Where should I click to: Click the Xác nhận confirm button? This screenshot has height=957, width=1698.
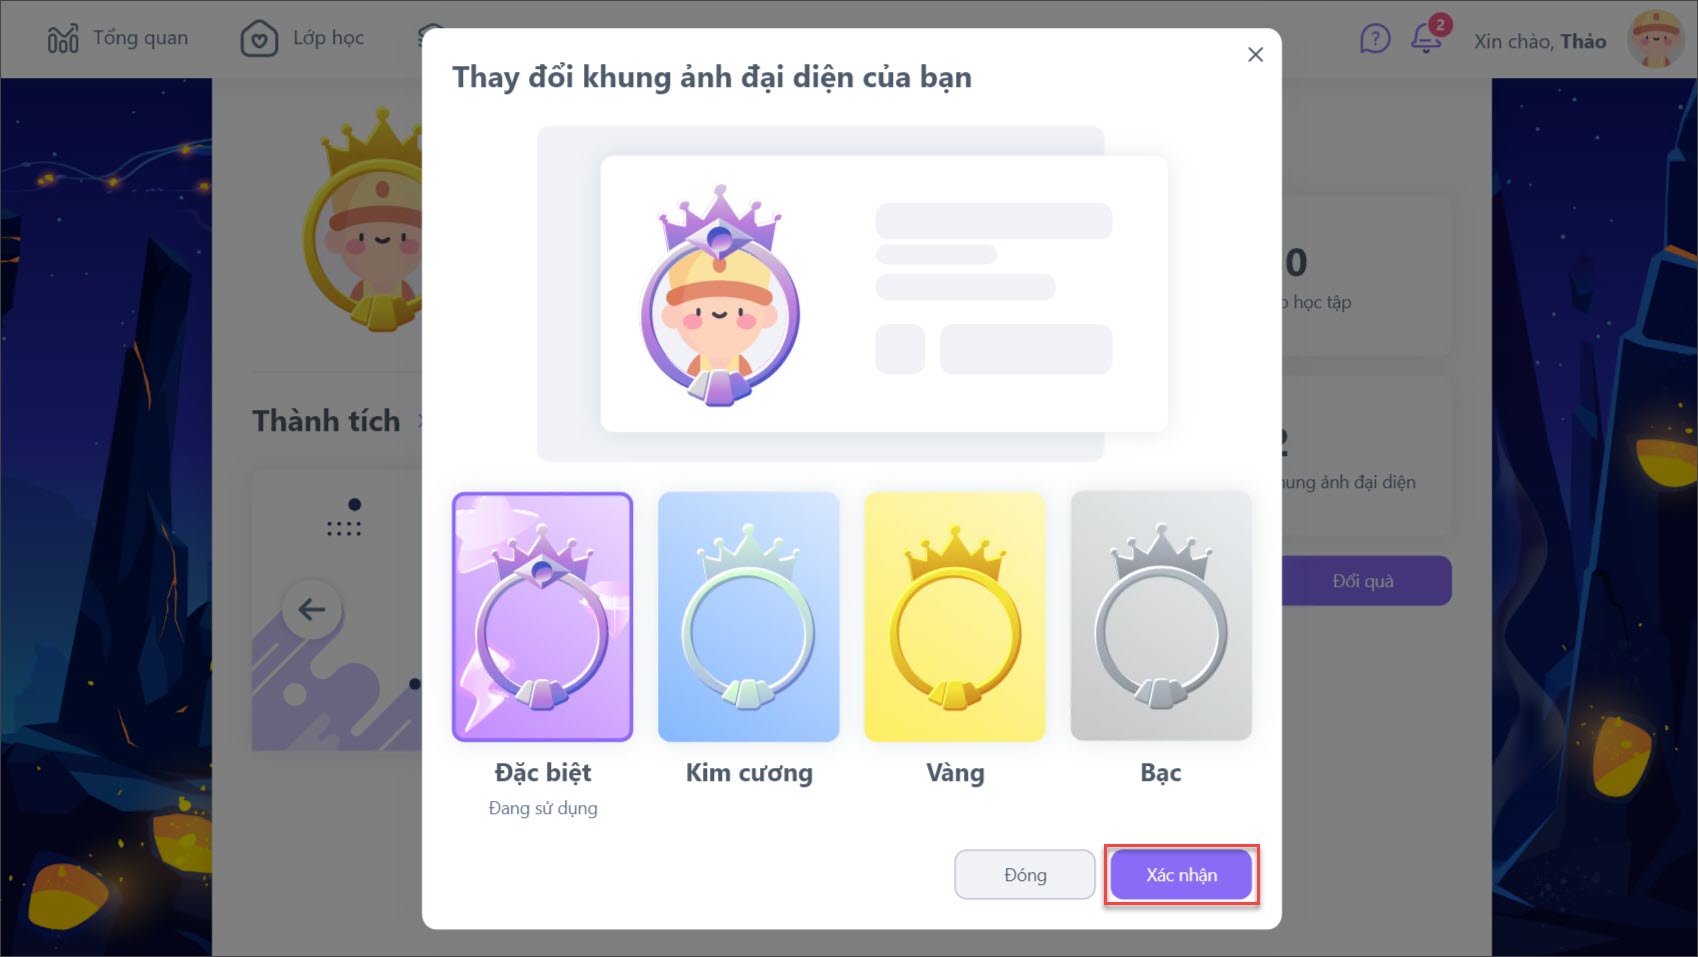[1181, 875]
